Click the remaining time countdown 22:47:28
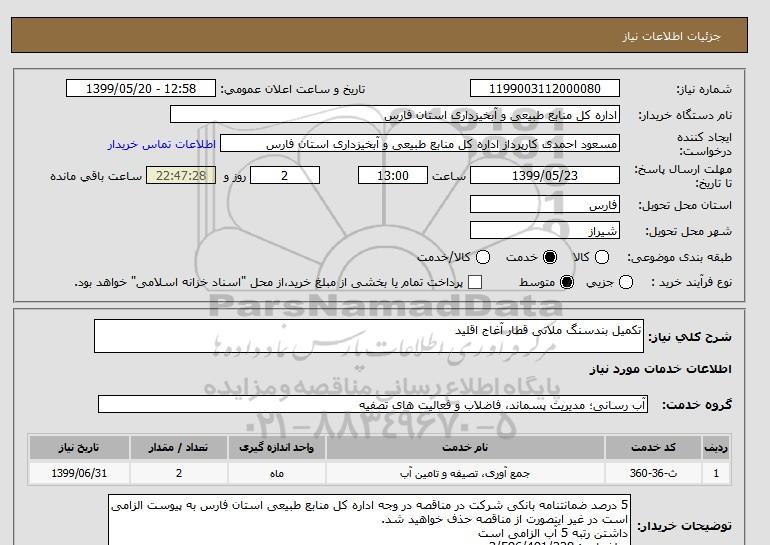 [181, 175]
